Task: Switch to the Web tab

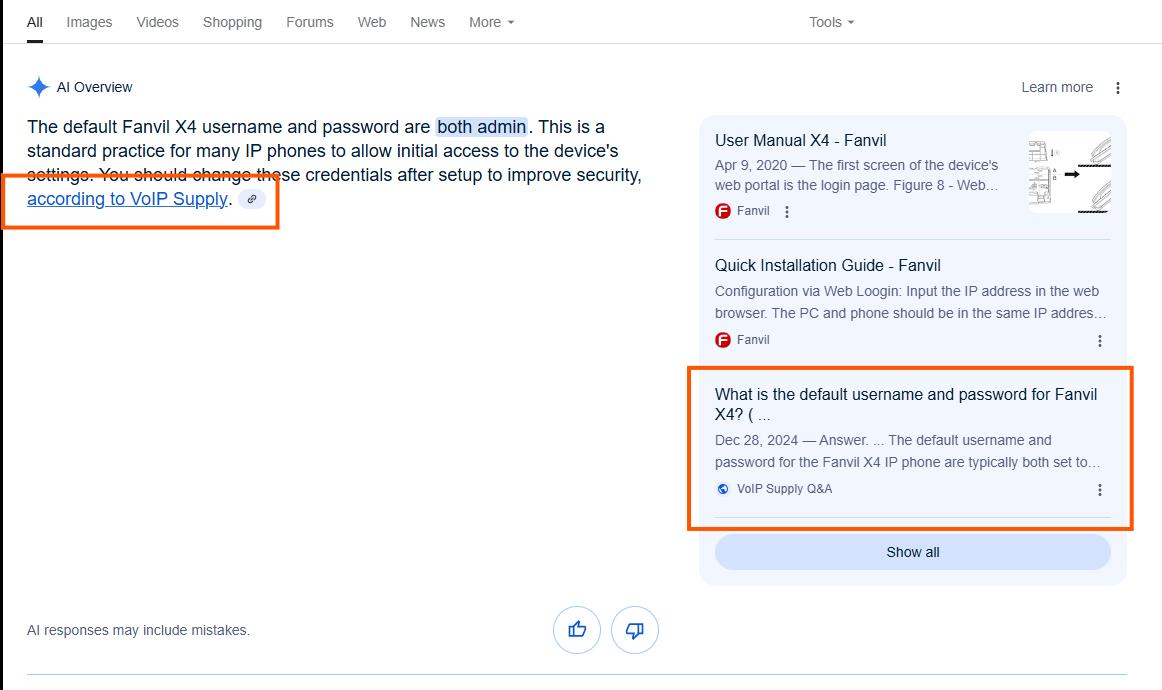Action: pos(372,22)
